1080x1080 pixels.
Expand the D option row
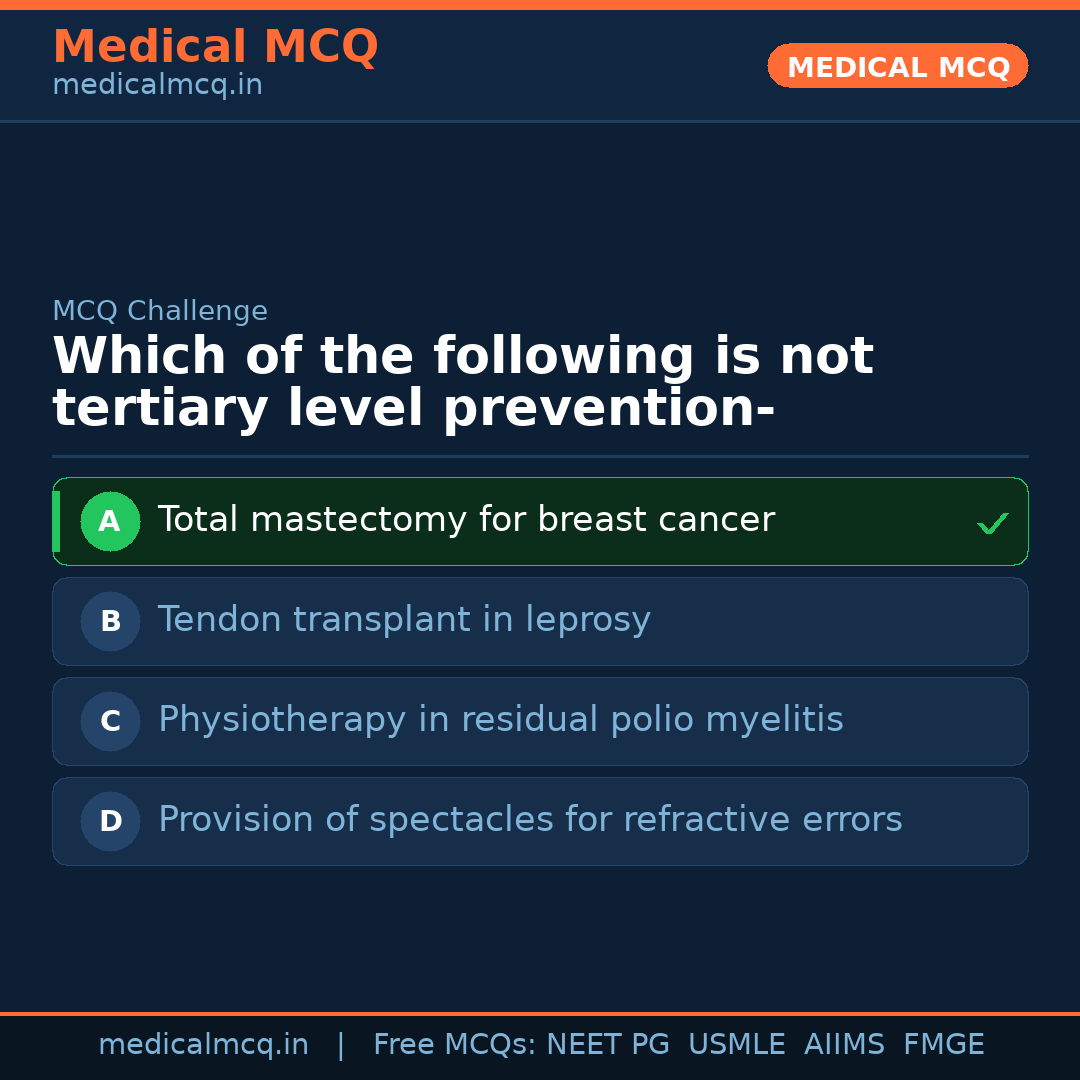(540, 821)
